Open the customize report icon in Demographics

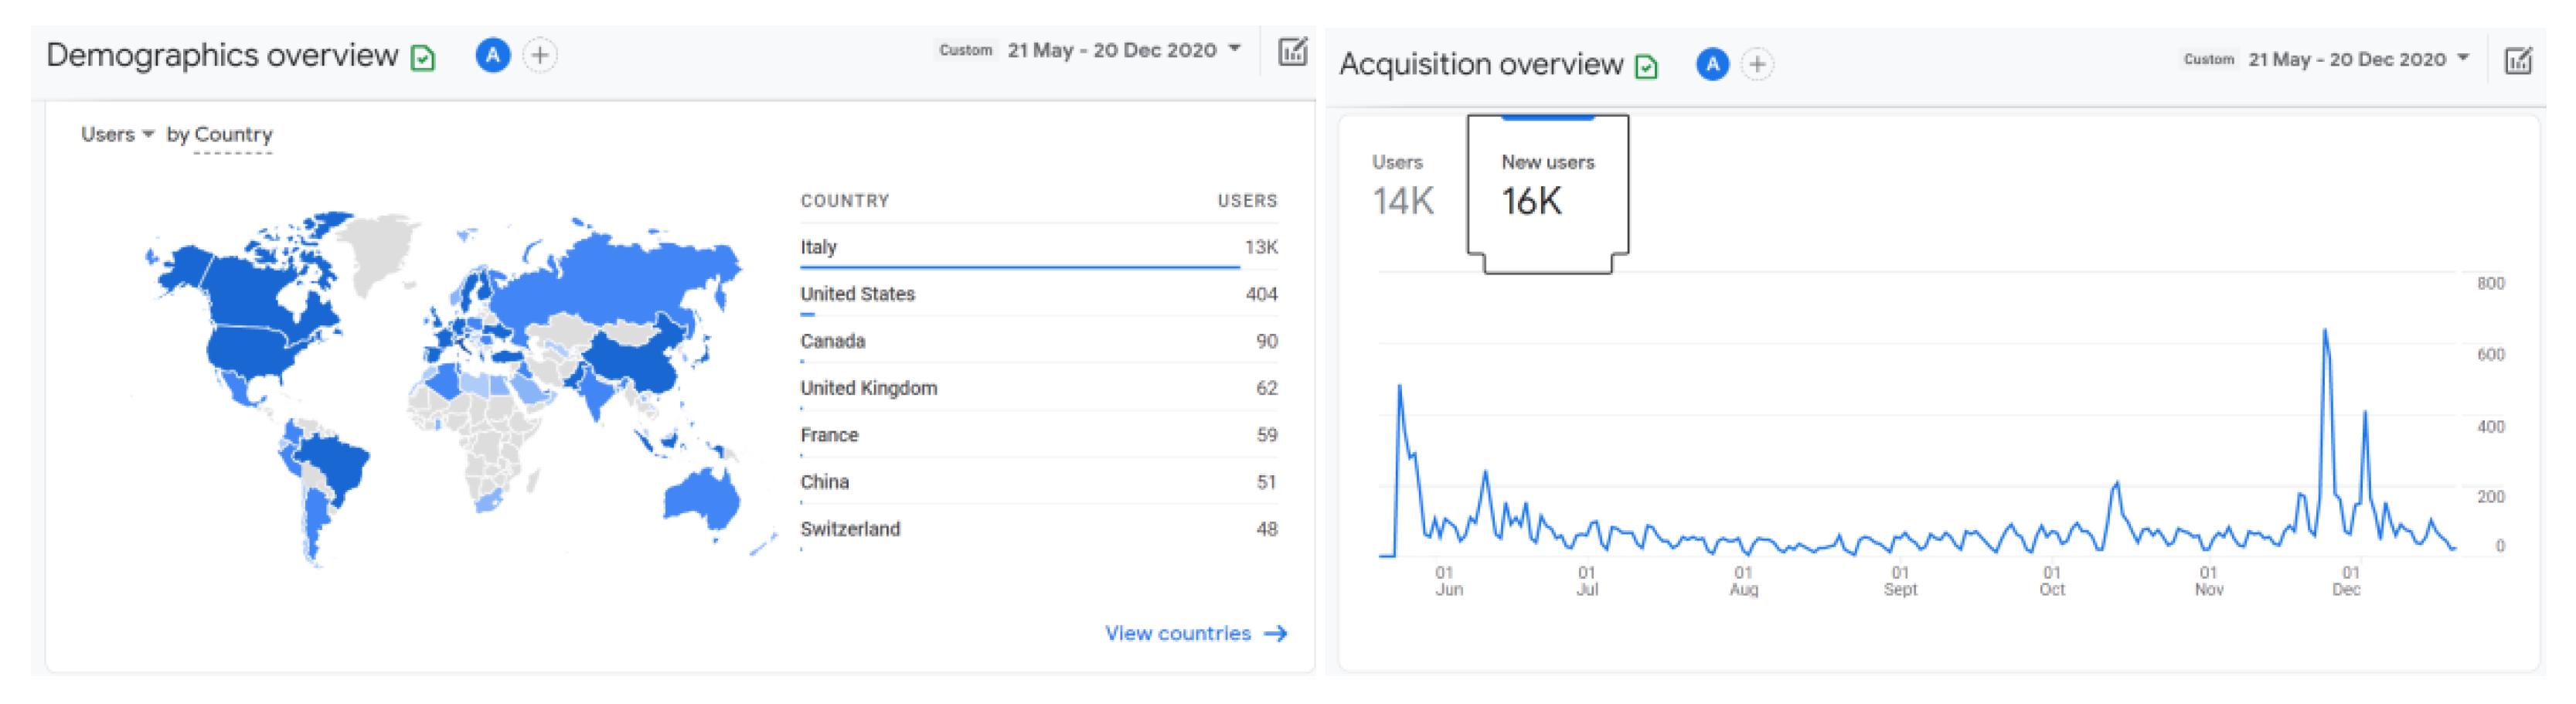(x=1292, y=51)
